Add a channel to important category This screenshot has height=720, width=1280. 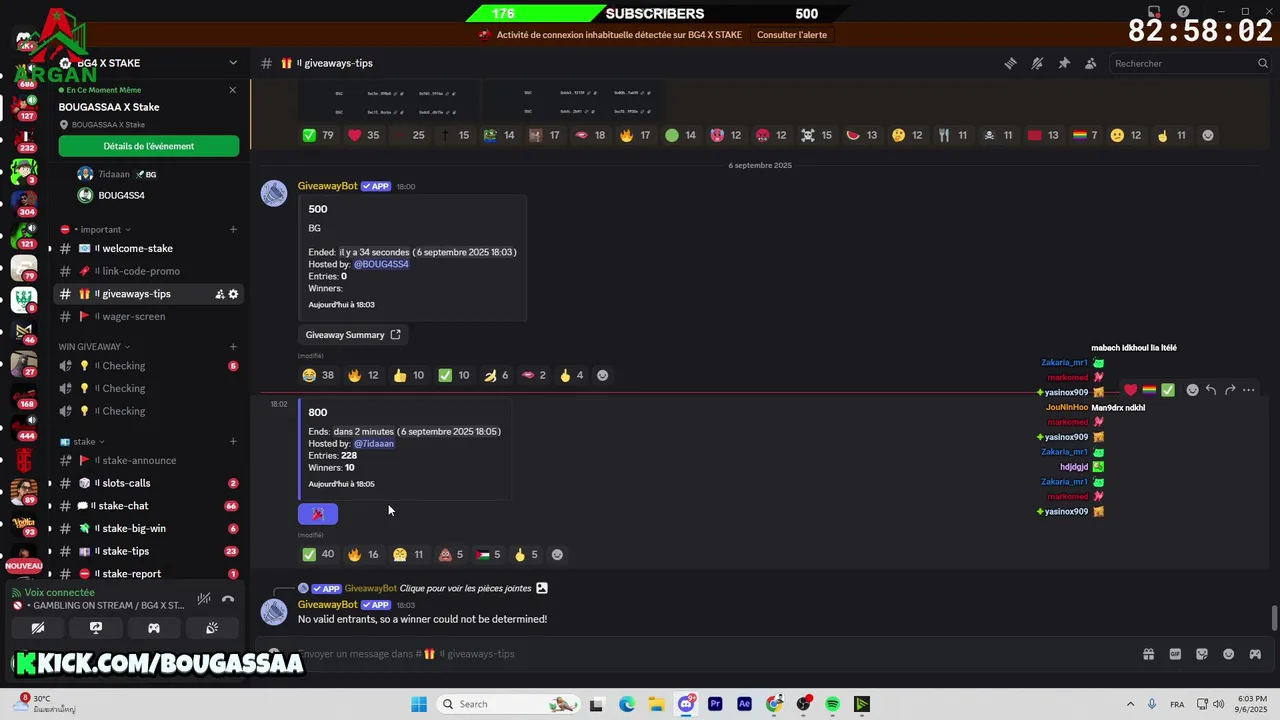tap(233, 229)
